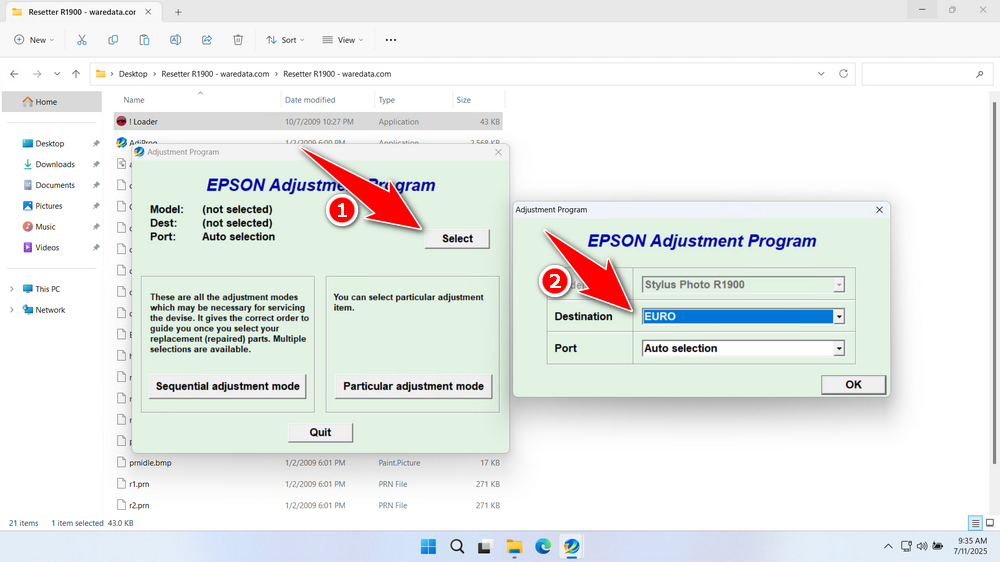Open taskbar Search

[457, 547]
